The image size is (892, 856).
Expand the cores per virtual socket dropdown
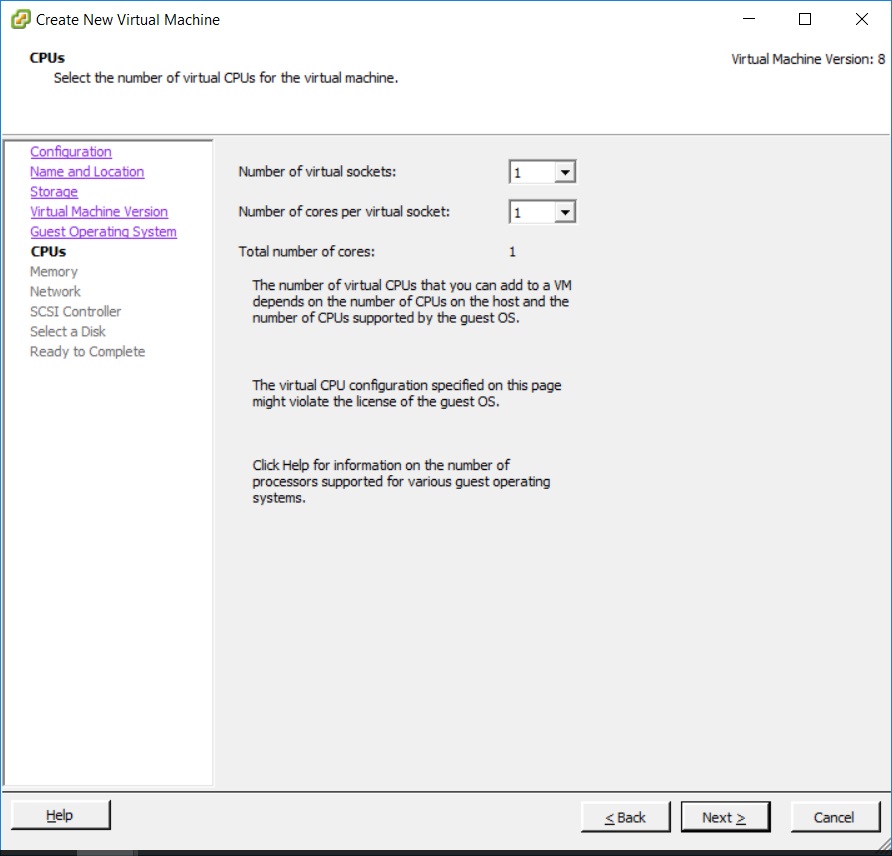(x=565, y=212)
